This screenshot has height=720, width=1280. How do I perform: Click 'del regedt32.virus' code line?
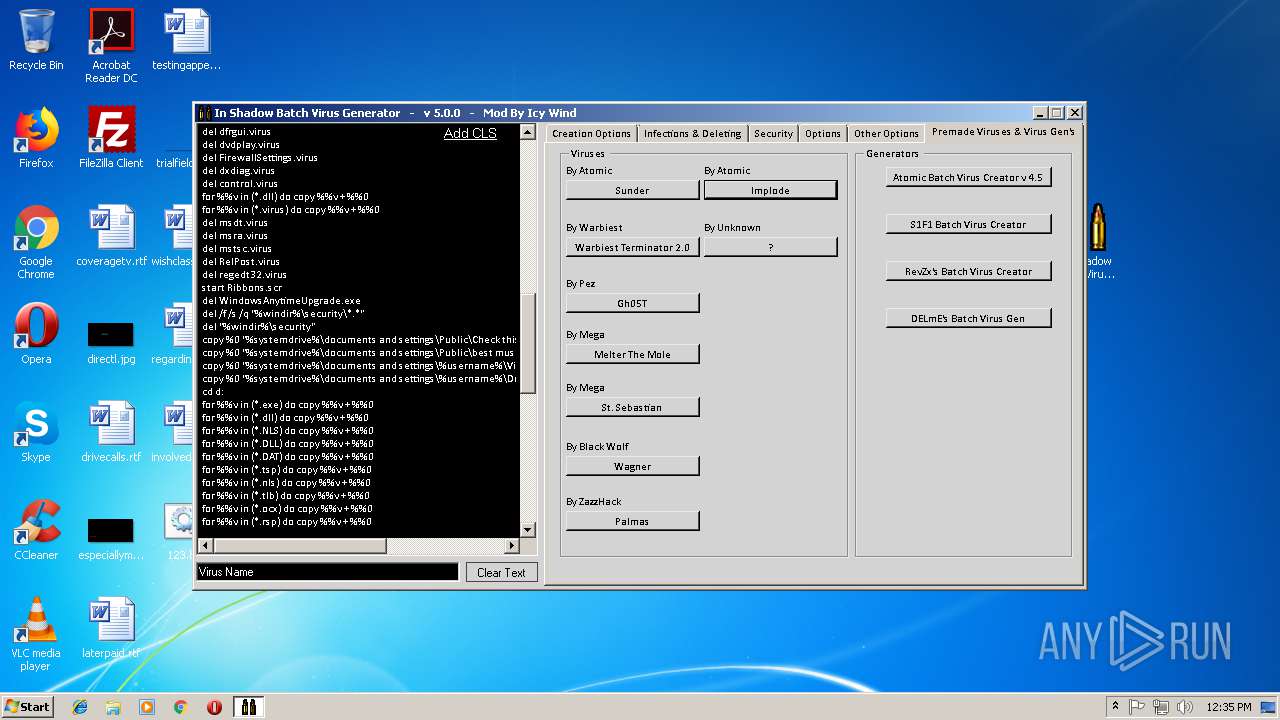(244, 274)
